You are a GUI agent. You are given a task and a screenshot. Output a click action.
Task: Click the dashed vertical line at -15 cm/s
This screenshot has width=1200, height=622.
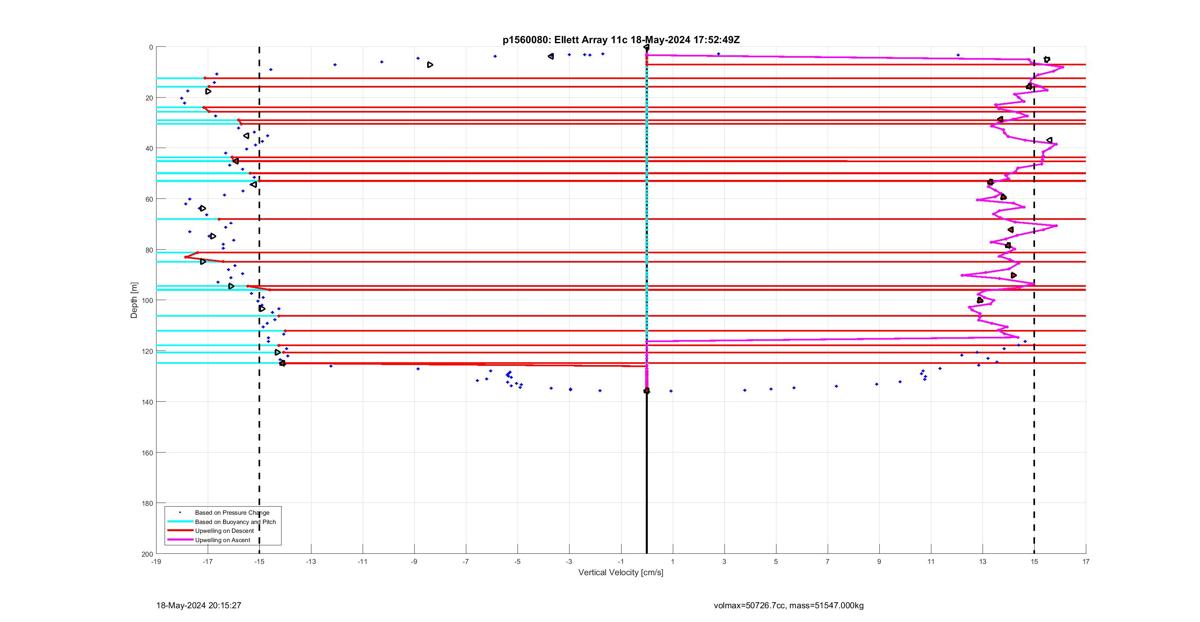pyautogui.click(x=259, y=300)
